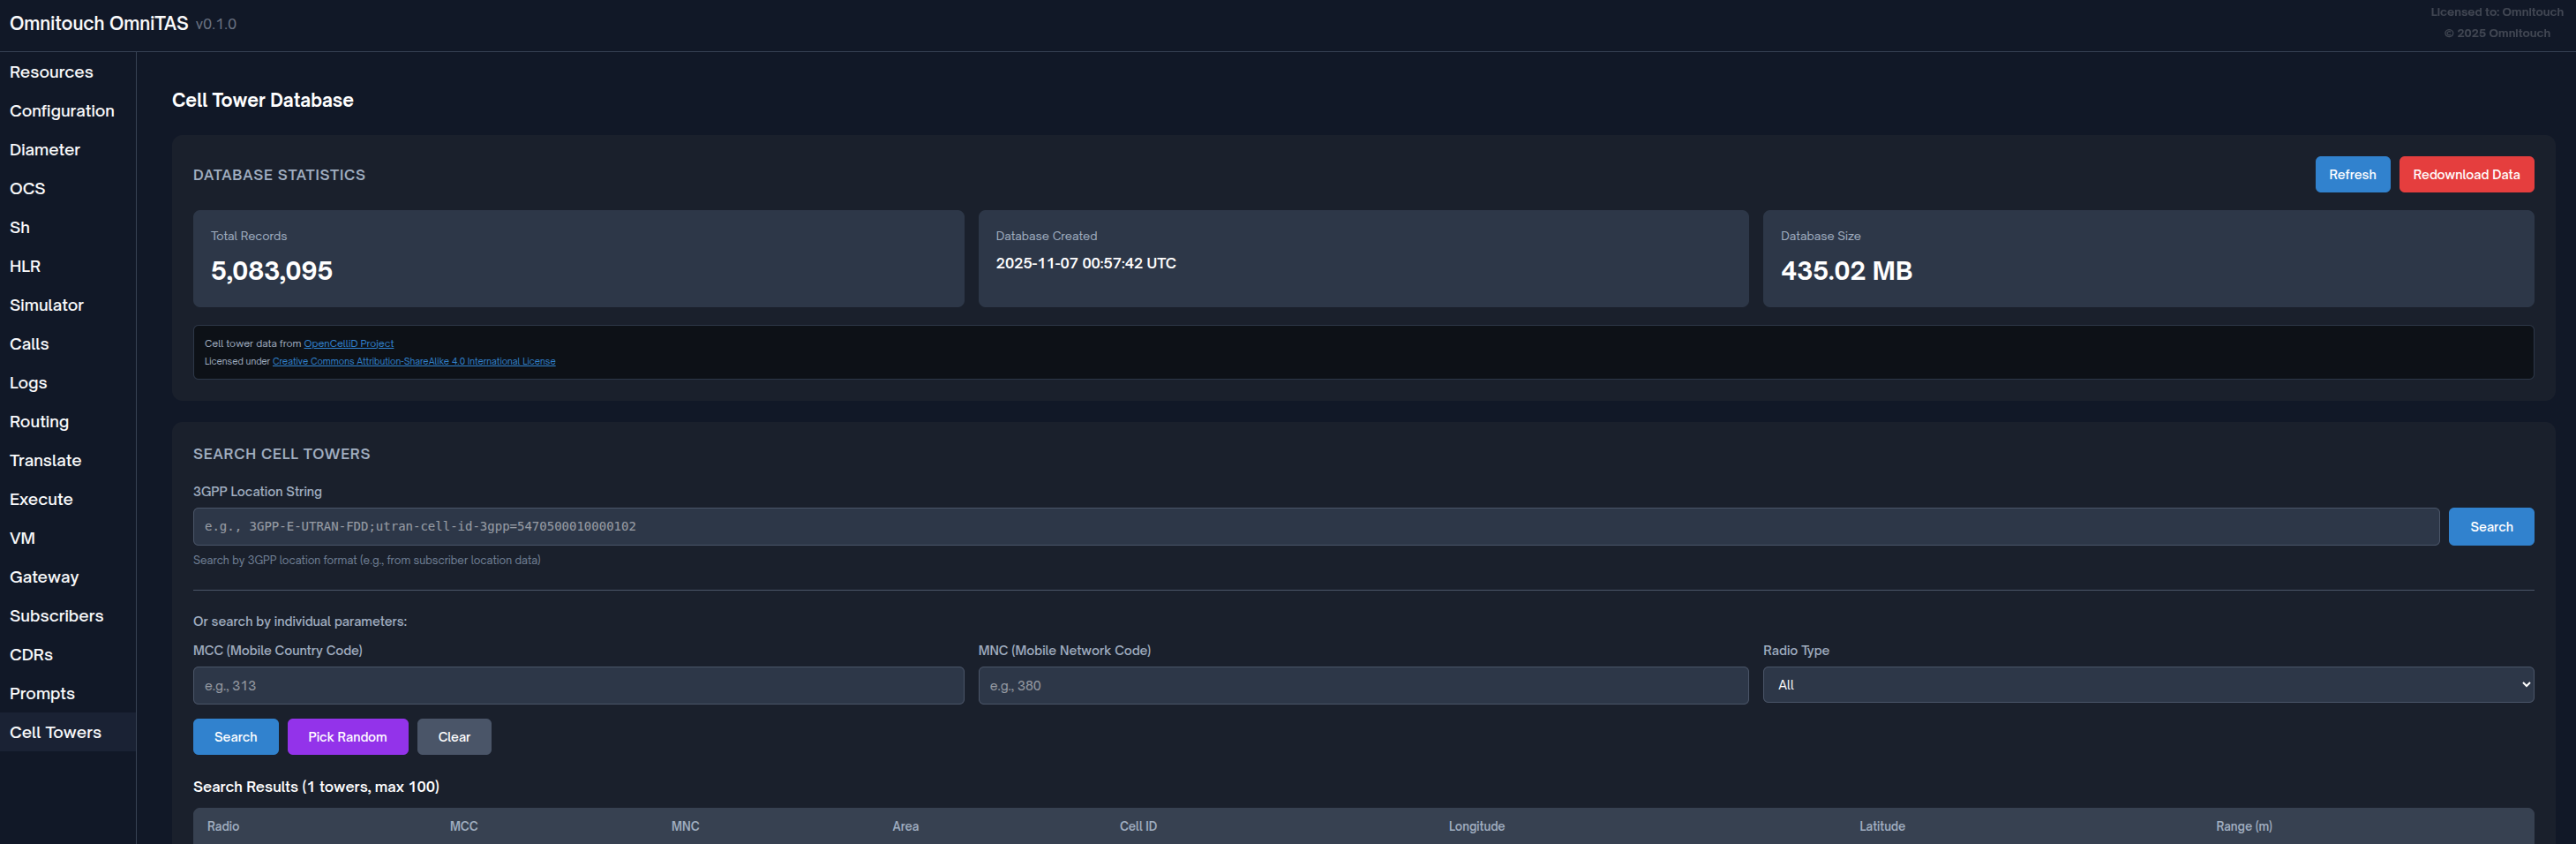Click the Omnitouch OmniTAS title
The width and height of the screenshot is (2576, 844).
pyautogui.click(x=99, y=23)
